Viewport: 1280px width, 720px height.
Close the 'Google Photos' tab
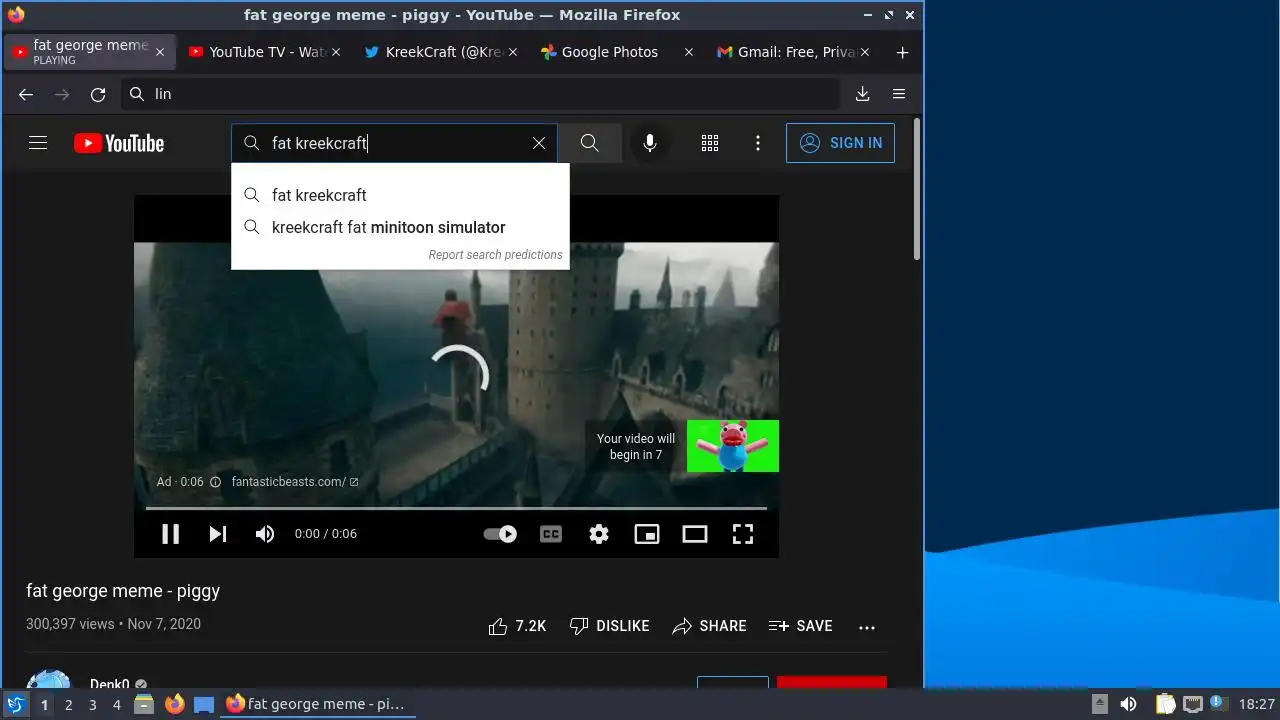tap(688, 52)
